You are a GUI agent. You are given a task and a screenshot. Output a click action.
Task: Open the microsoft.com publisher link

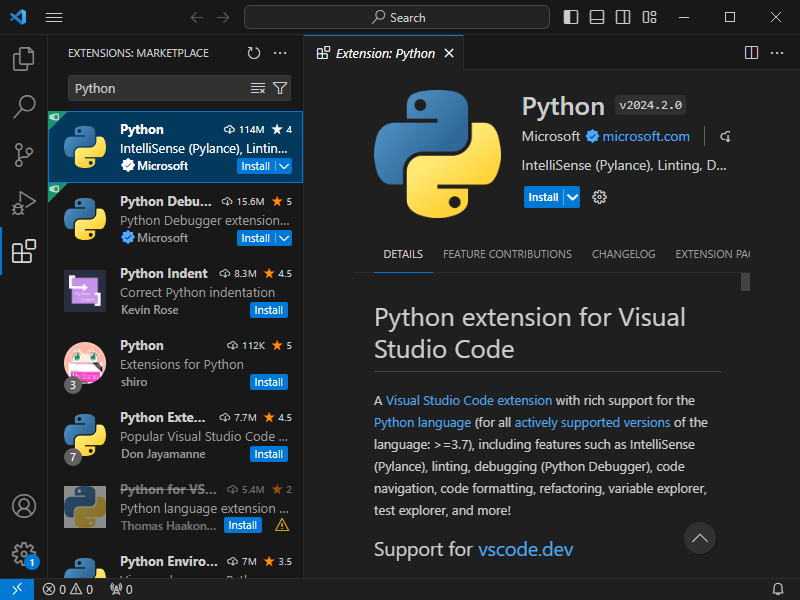[645, 136]
